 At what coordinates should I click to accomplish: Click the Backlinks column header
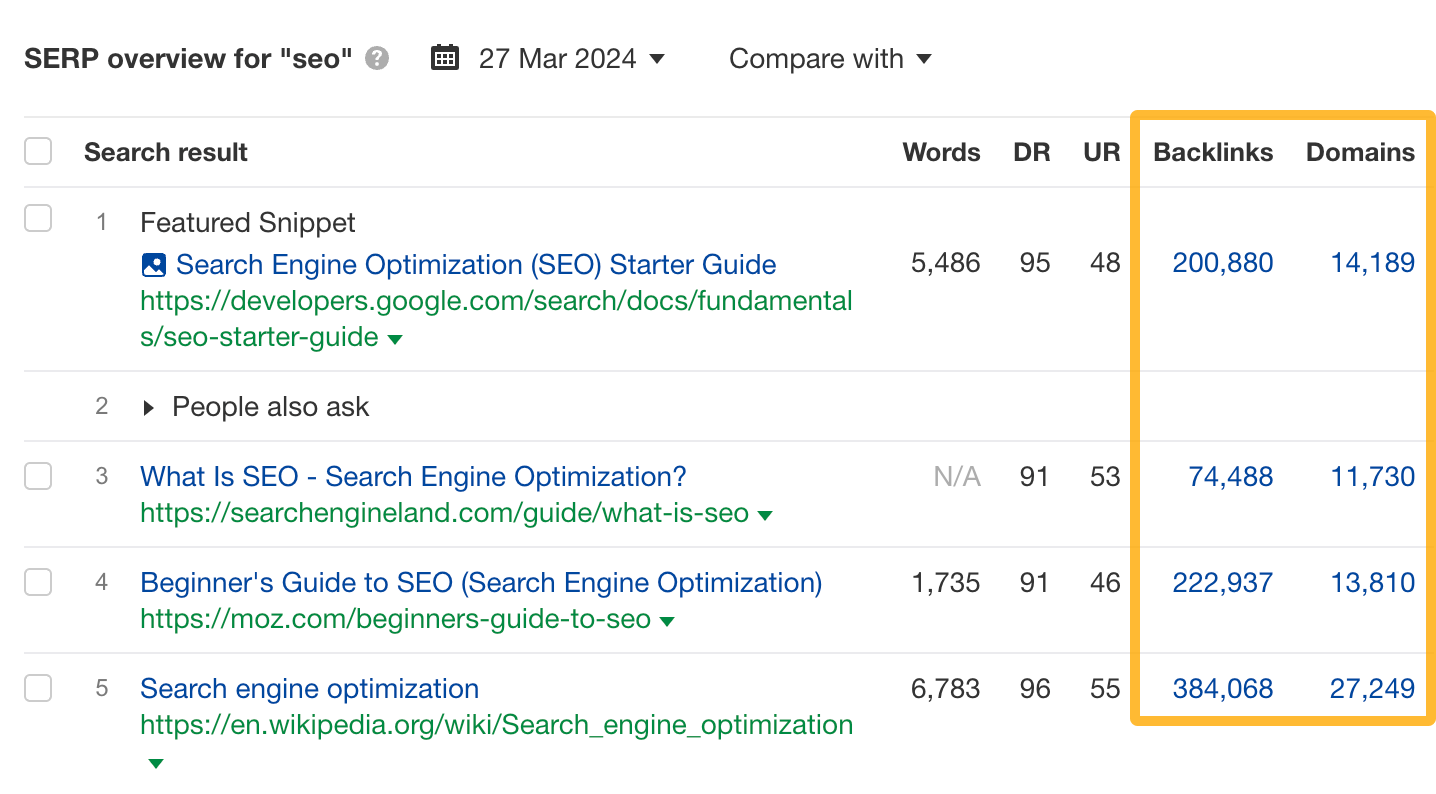pos(1212,152)
